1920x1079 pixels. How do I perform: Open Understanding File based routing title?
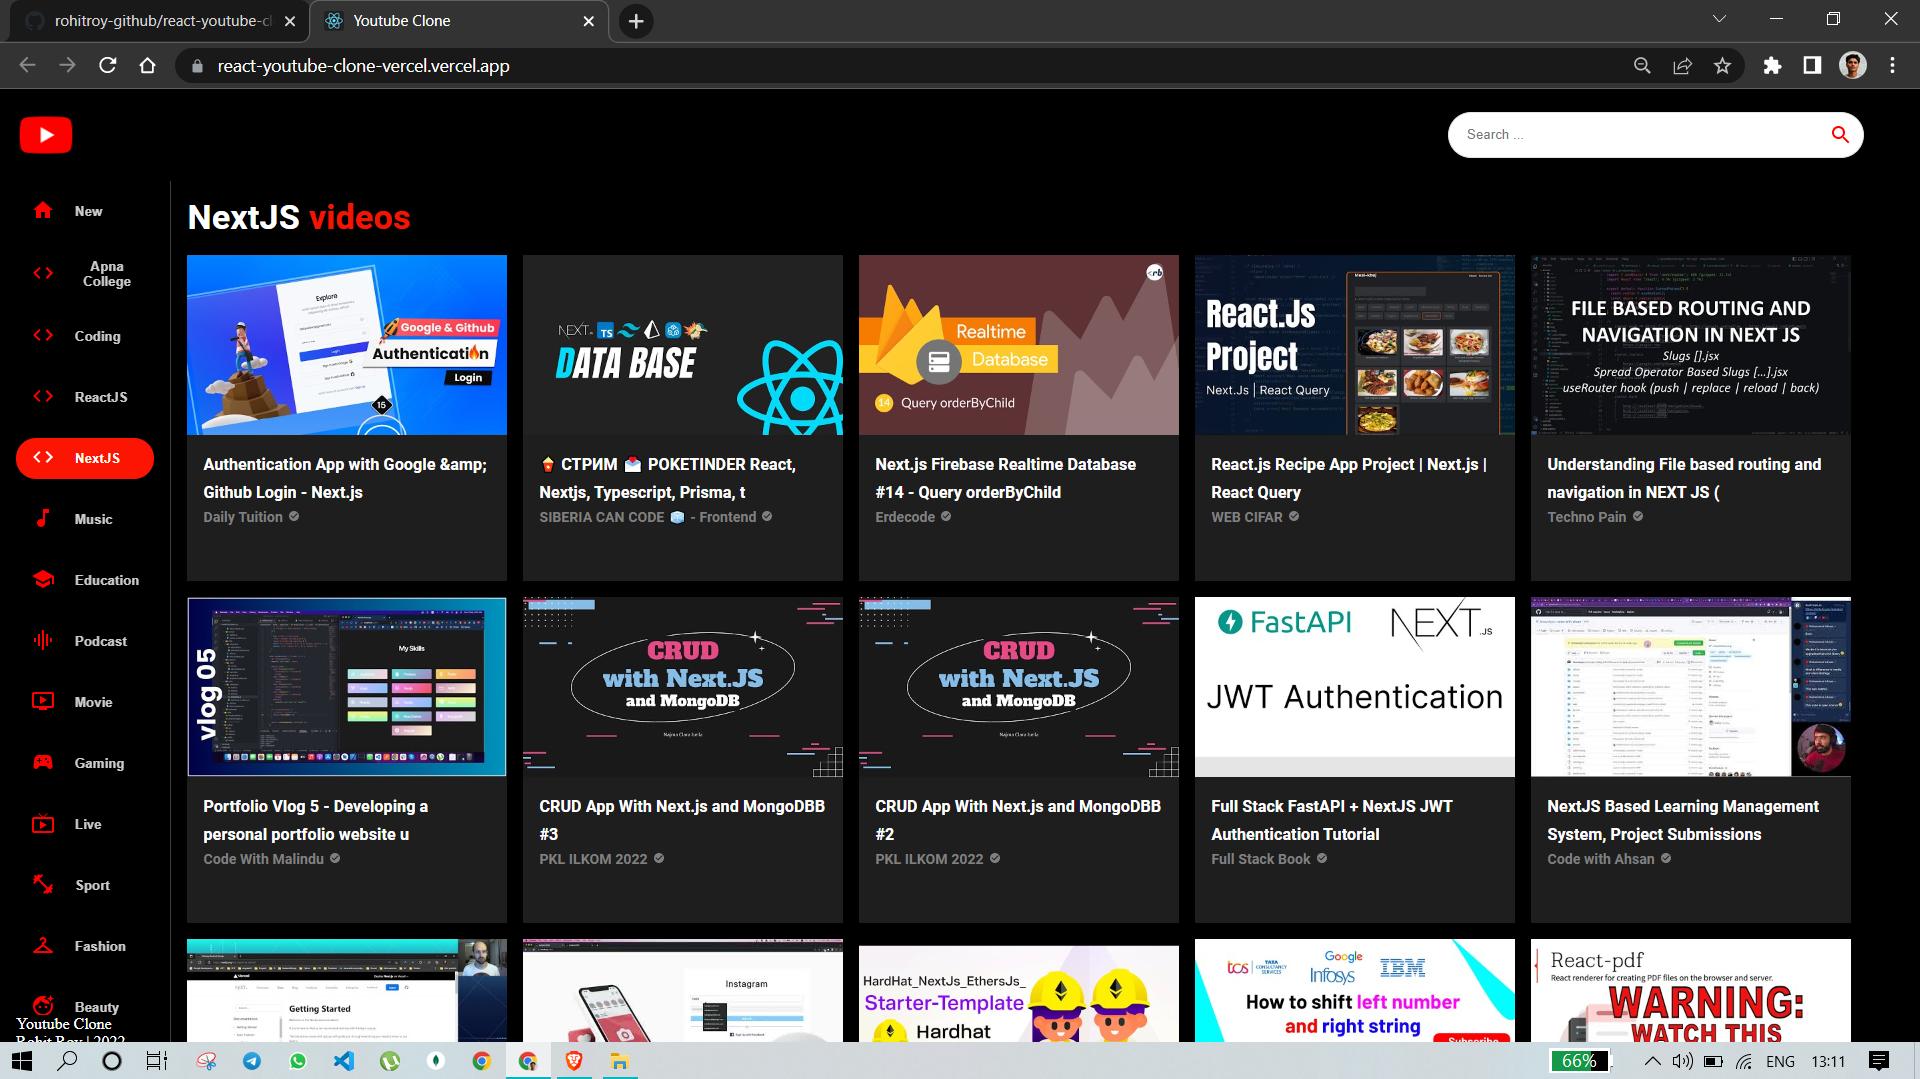(1684, 478)
